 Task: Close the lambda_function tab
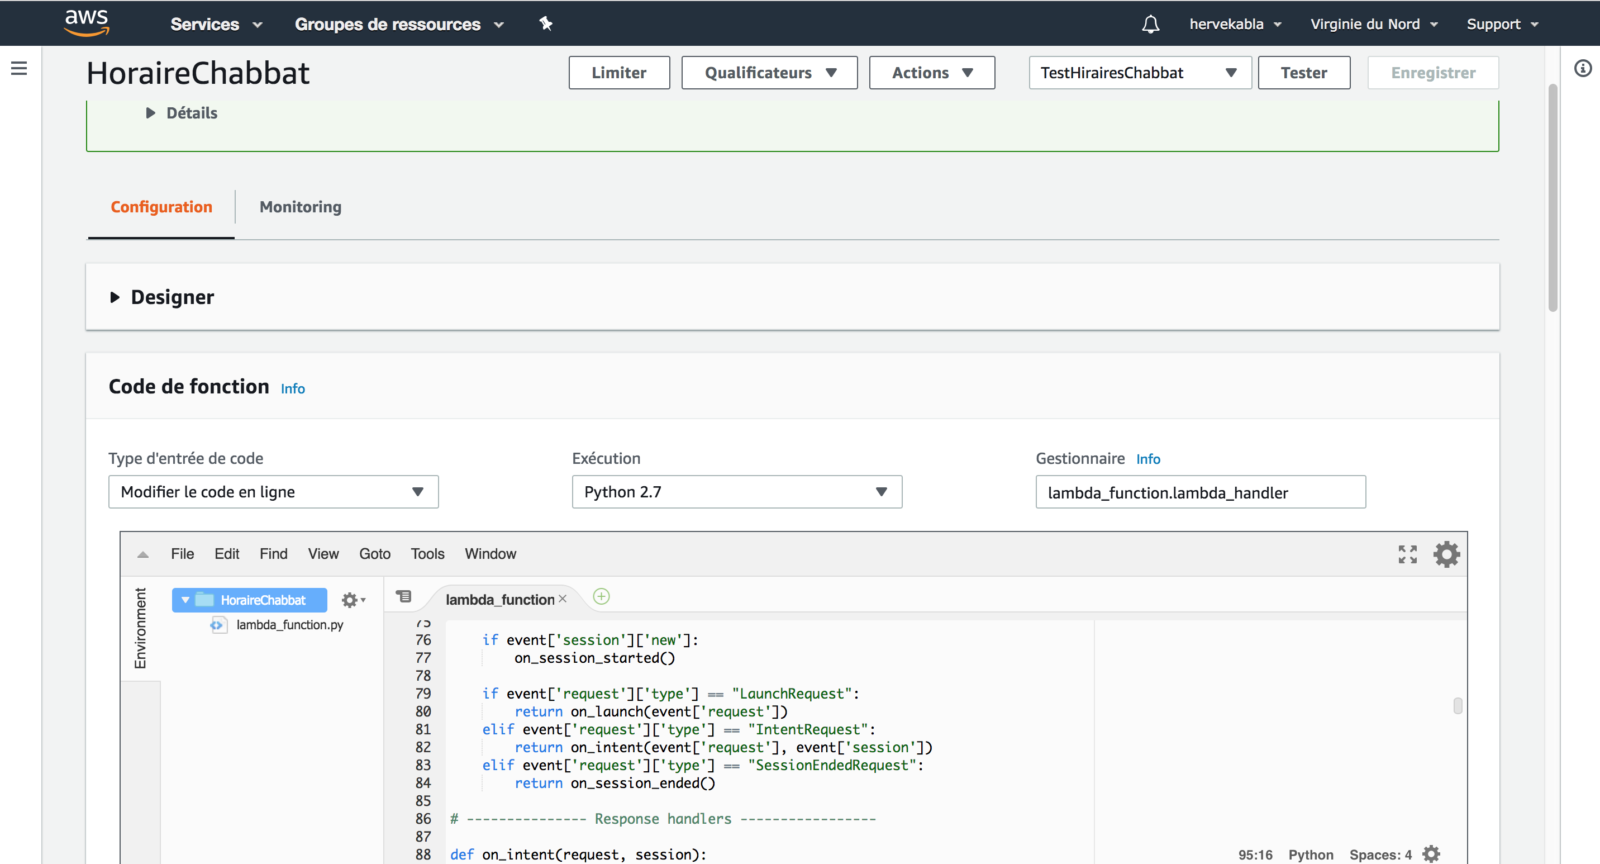tap(563, 599)
